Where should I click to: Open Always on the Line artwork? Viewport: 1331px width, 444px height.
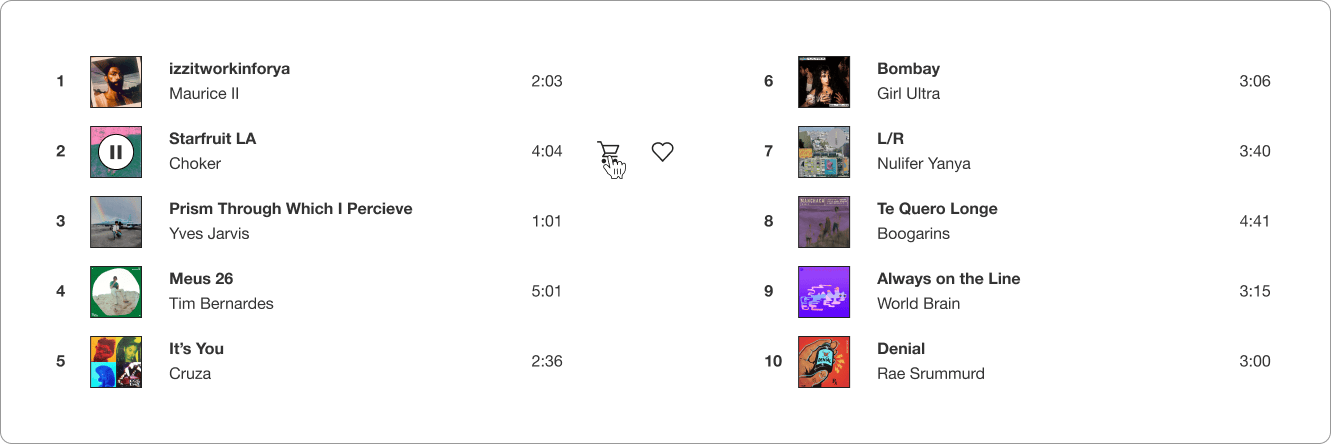[x=824, y=292]
